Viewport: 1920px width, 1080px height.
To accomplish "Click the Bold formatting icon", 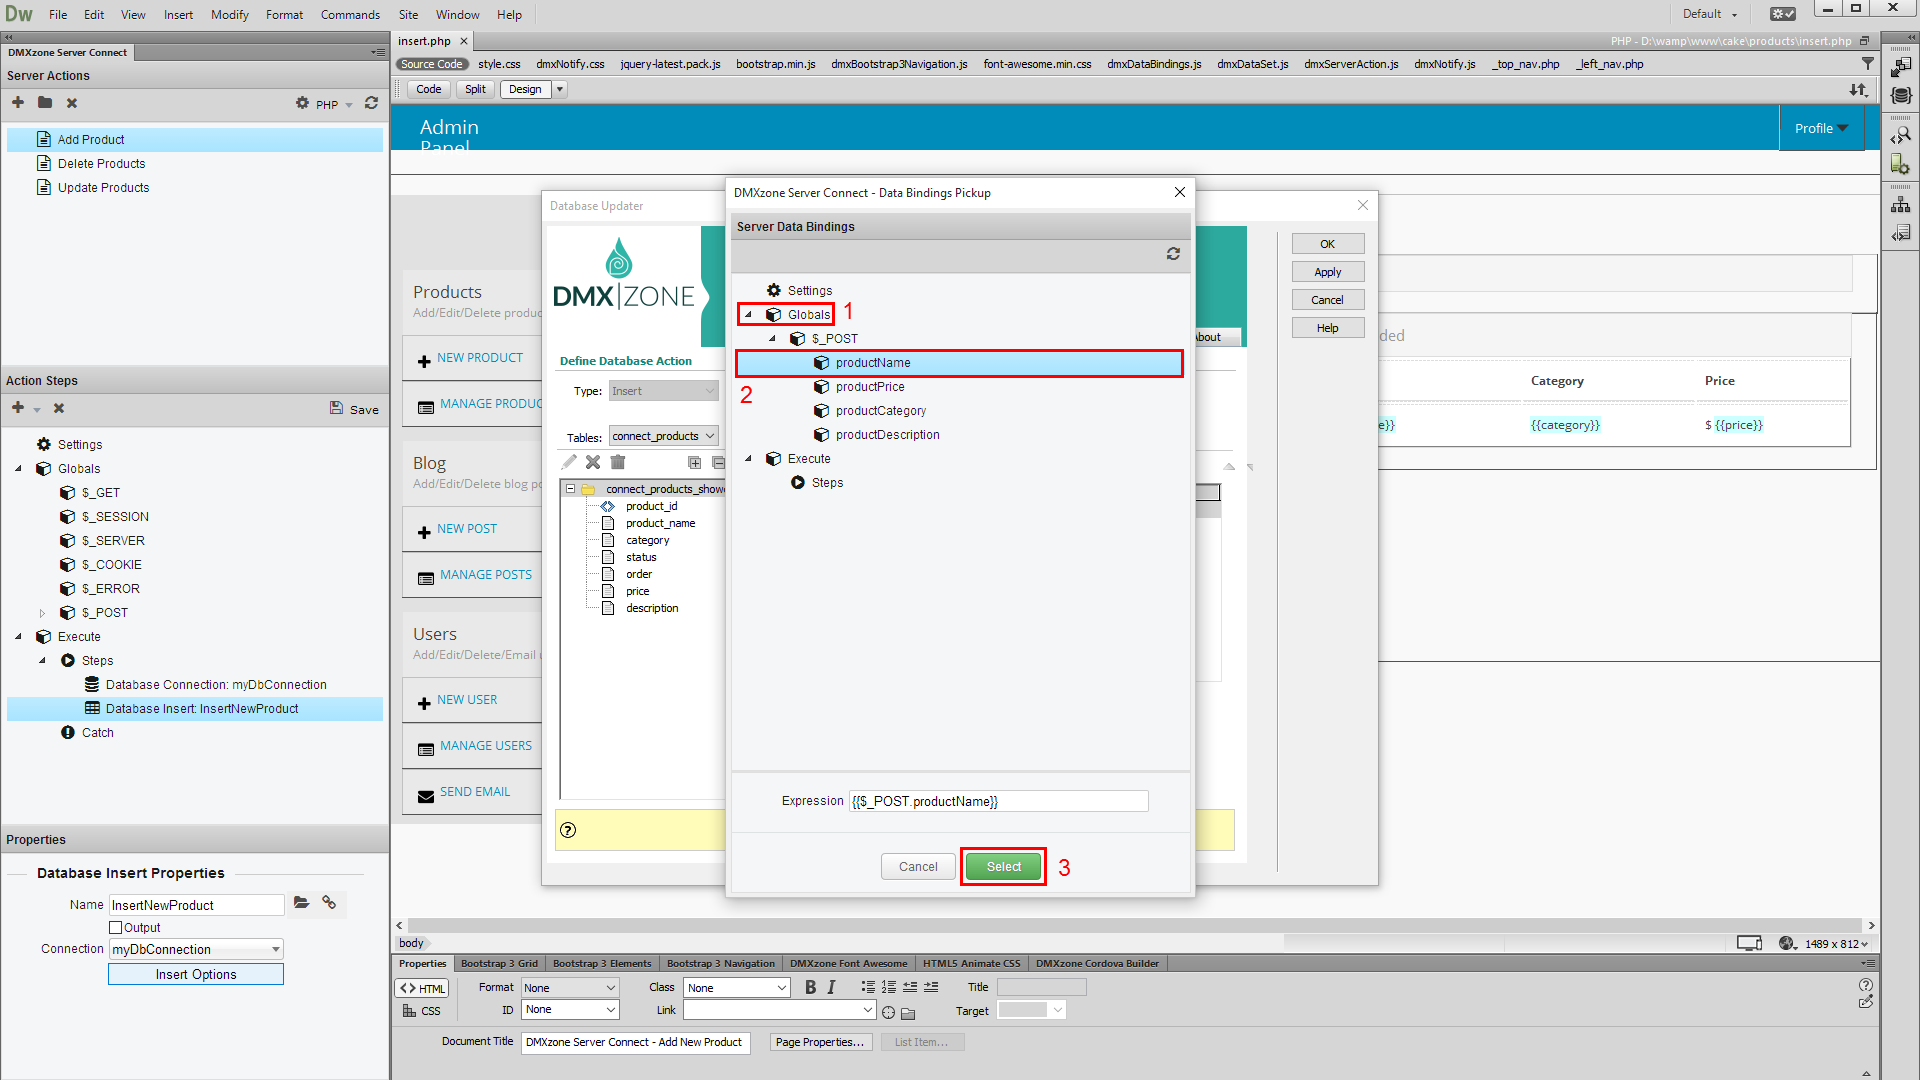I will 810,988.
